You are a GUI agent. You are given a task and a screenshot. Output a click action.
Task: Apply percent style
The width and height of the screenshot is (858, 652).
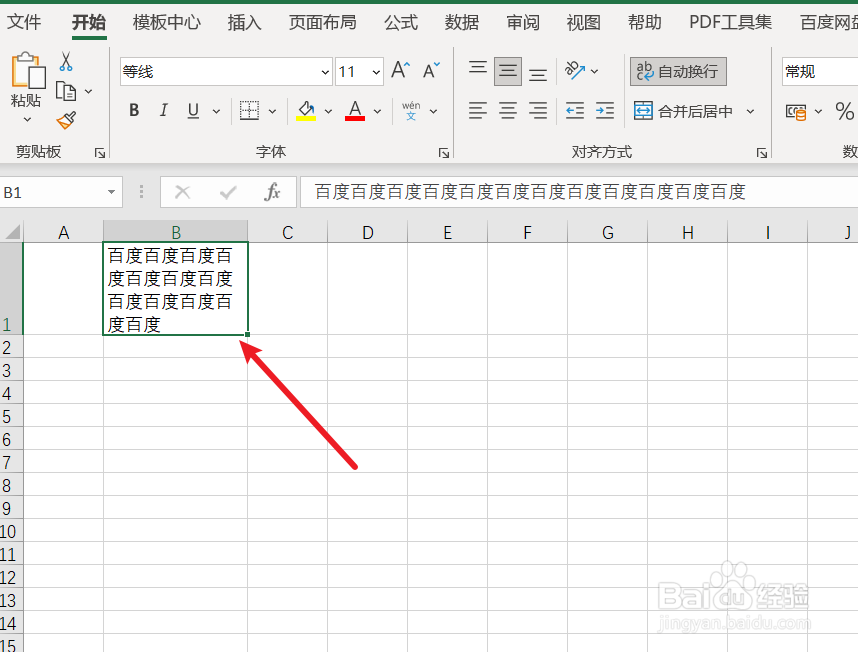point(844,112)
